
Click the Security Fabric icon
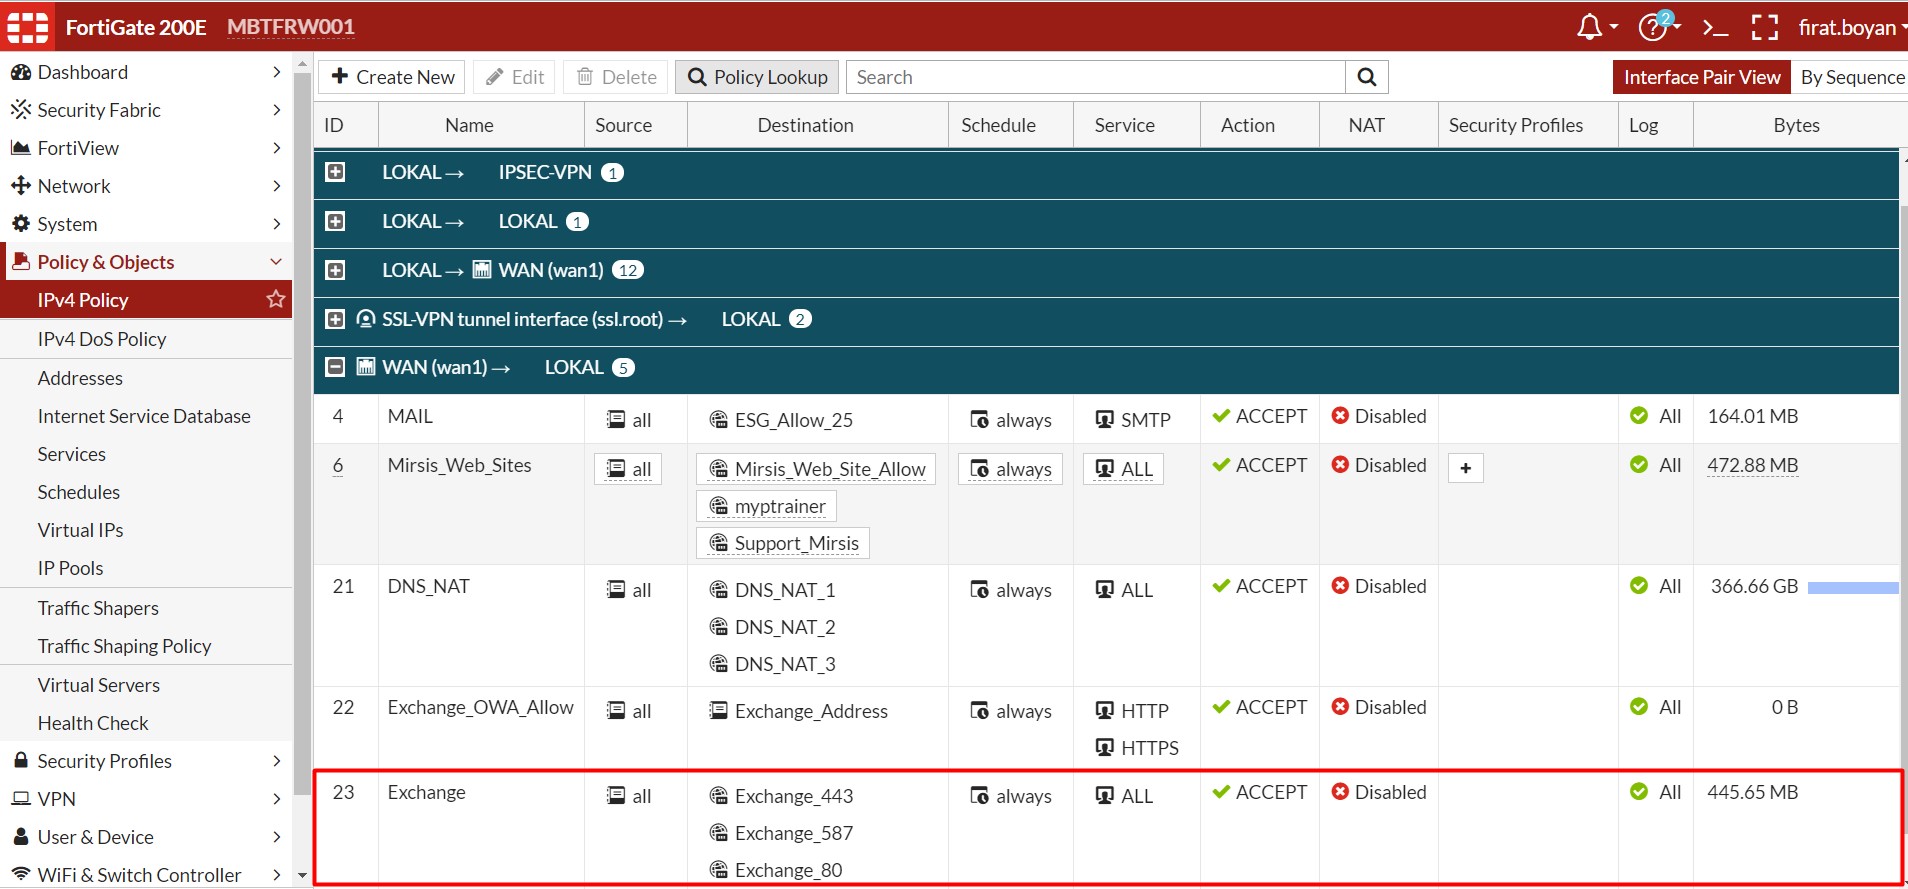click(x=20, y=110)
